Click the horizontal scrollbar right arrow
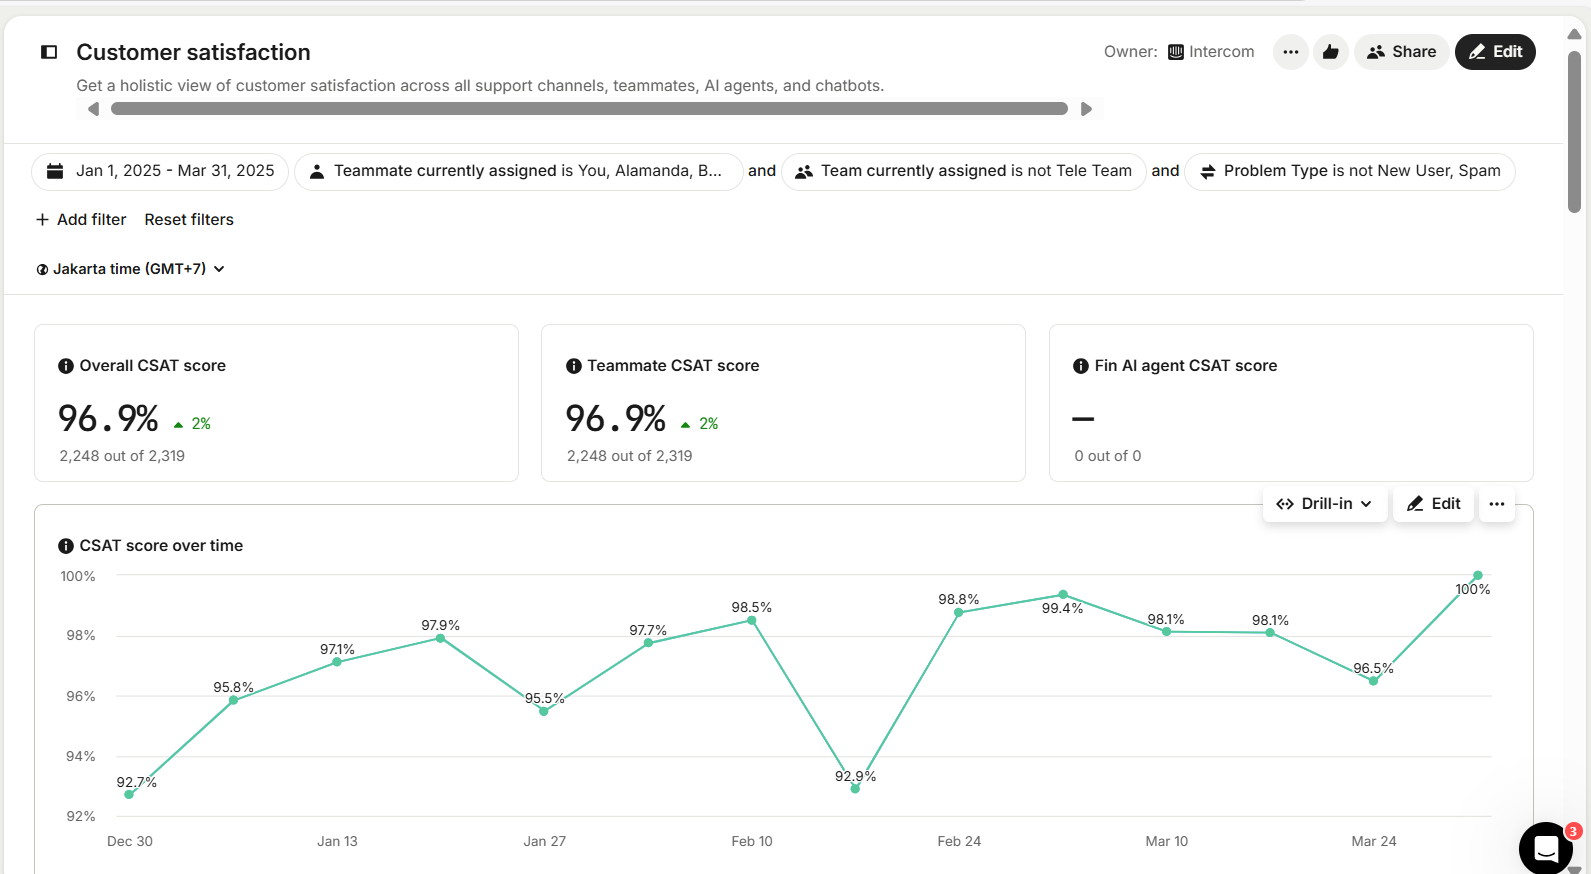Screen dimensions: 1591x874 pyautogui.click(x=1086, y=109)
